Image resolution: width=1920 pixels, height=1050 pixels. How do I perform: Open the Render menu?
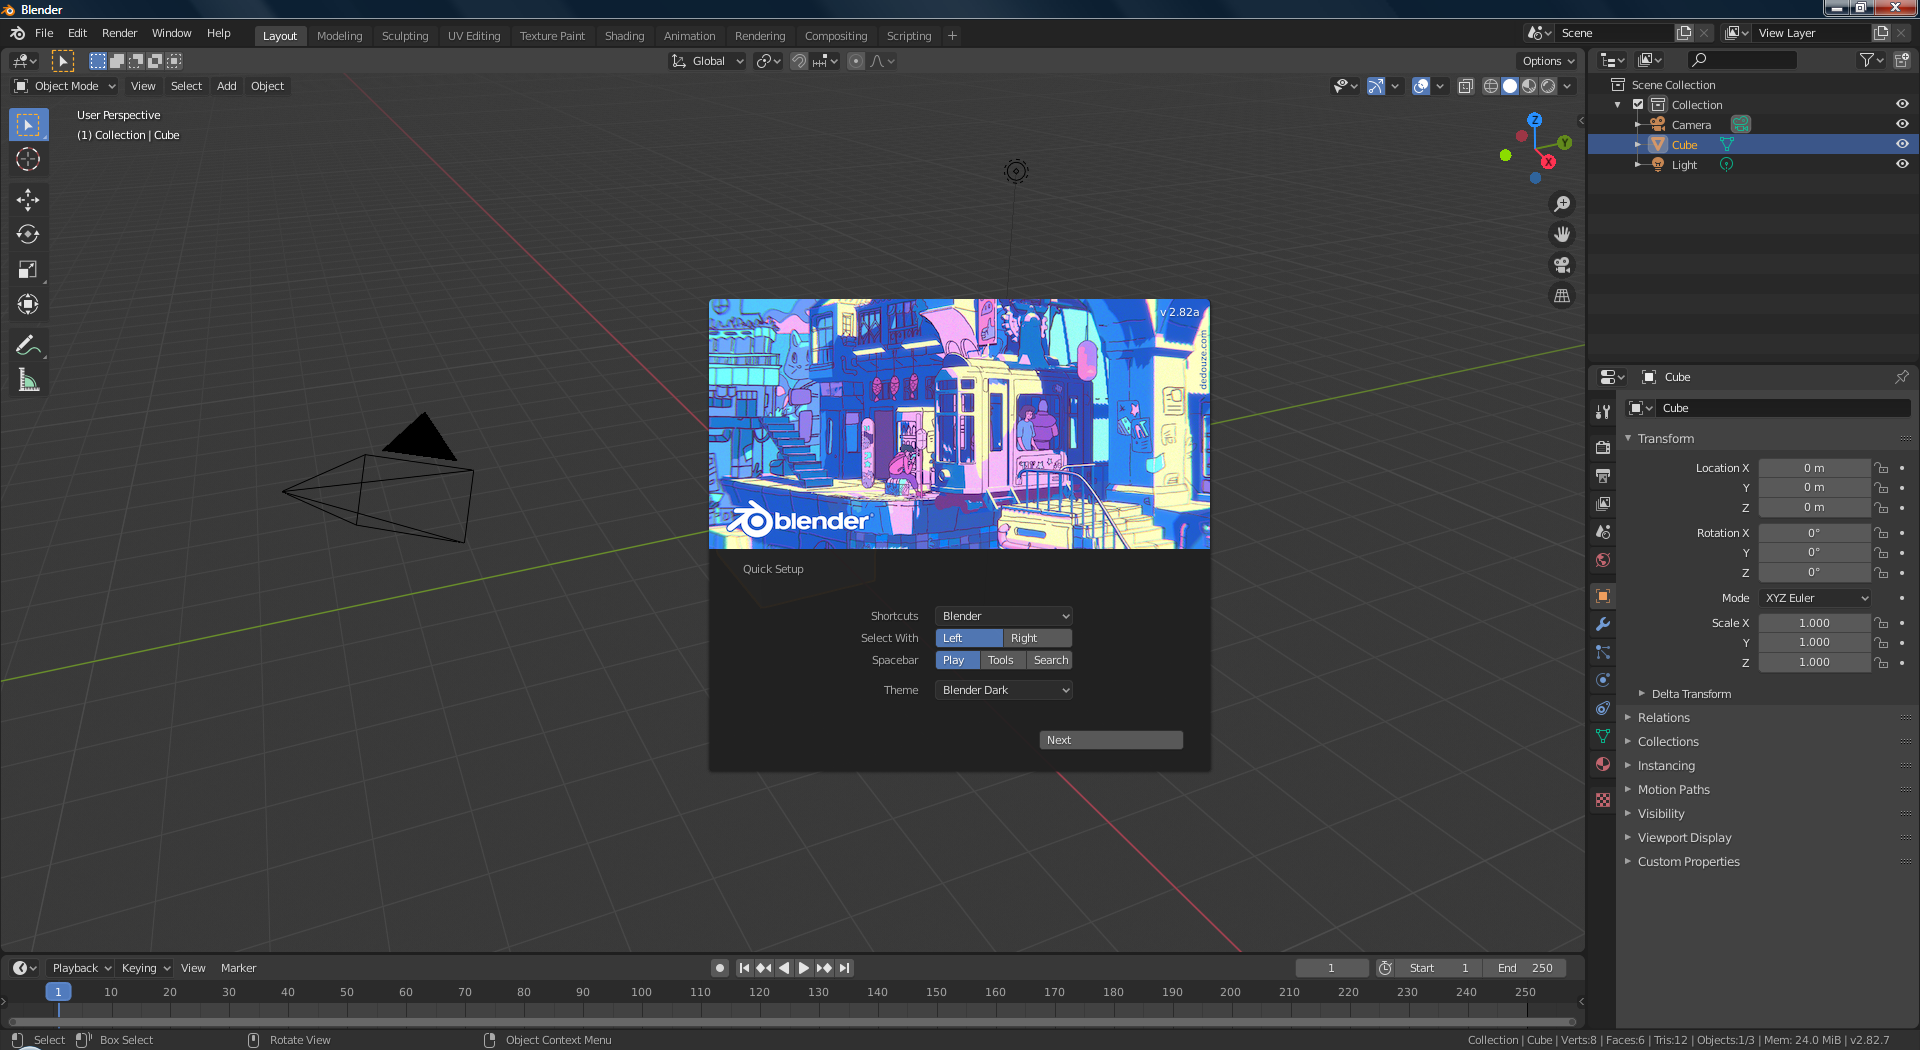tap(119, 33)
